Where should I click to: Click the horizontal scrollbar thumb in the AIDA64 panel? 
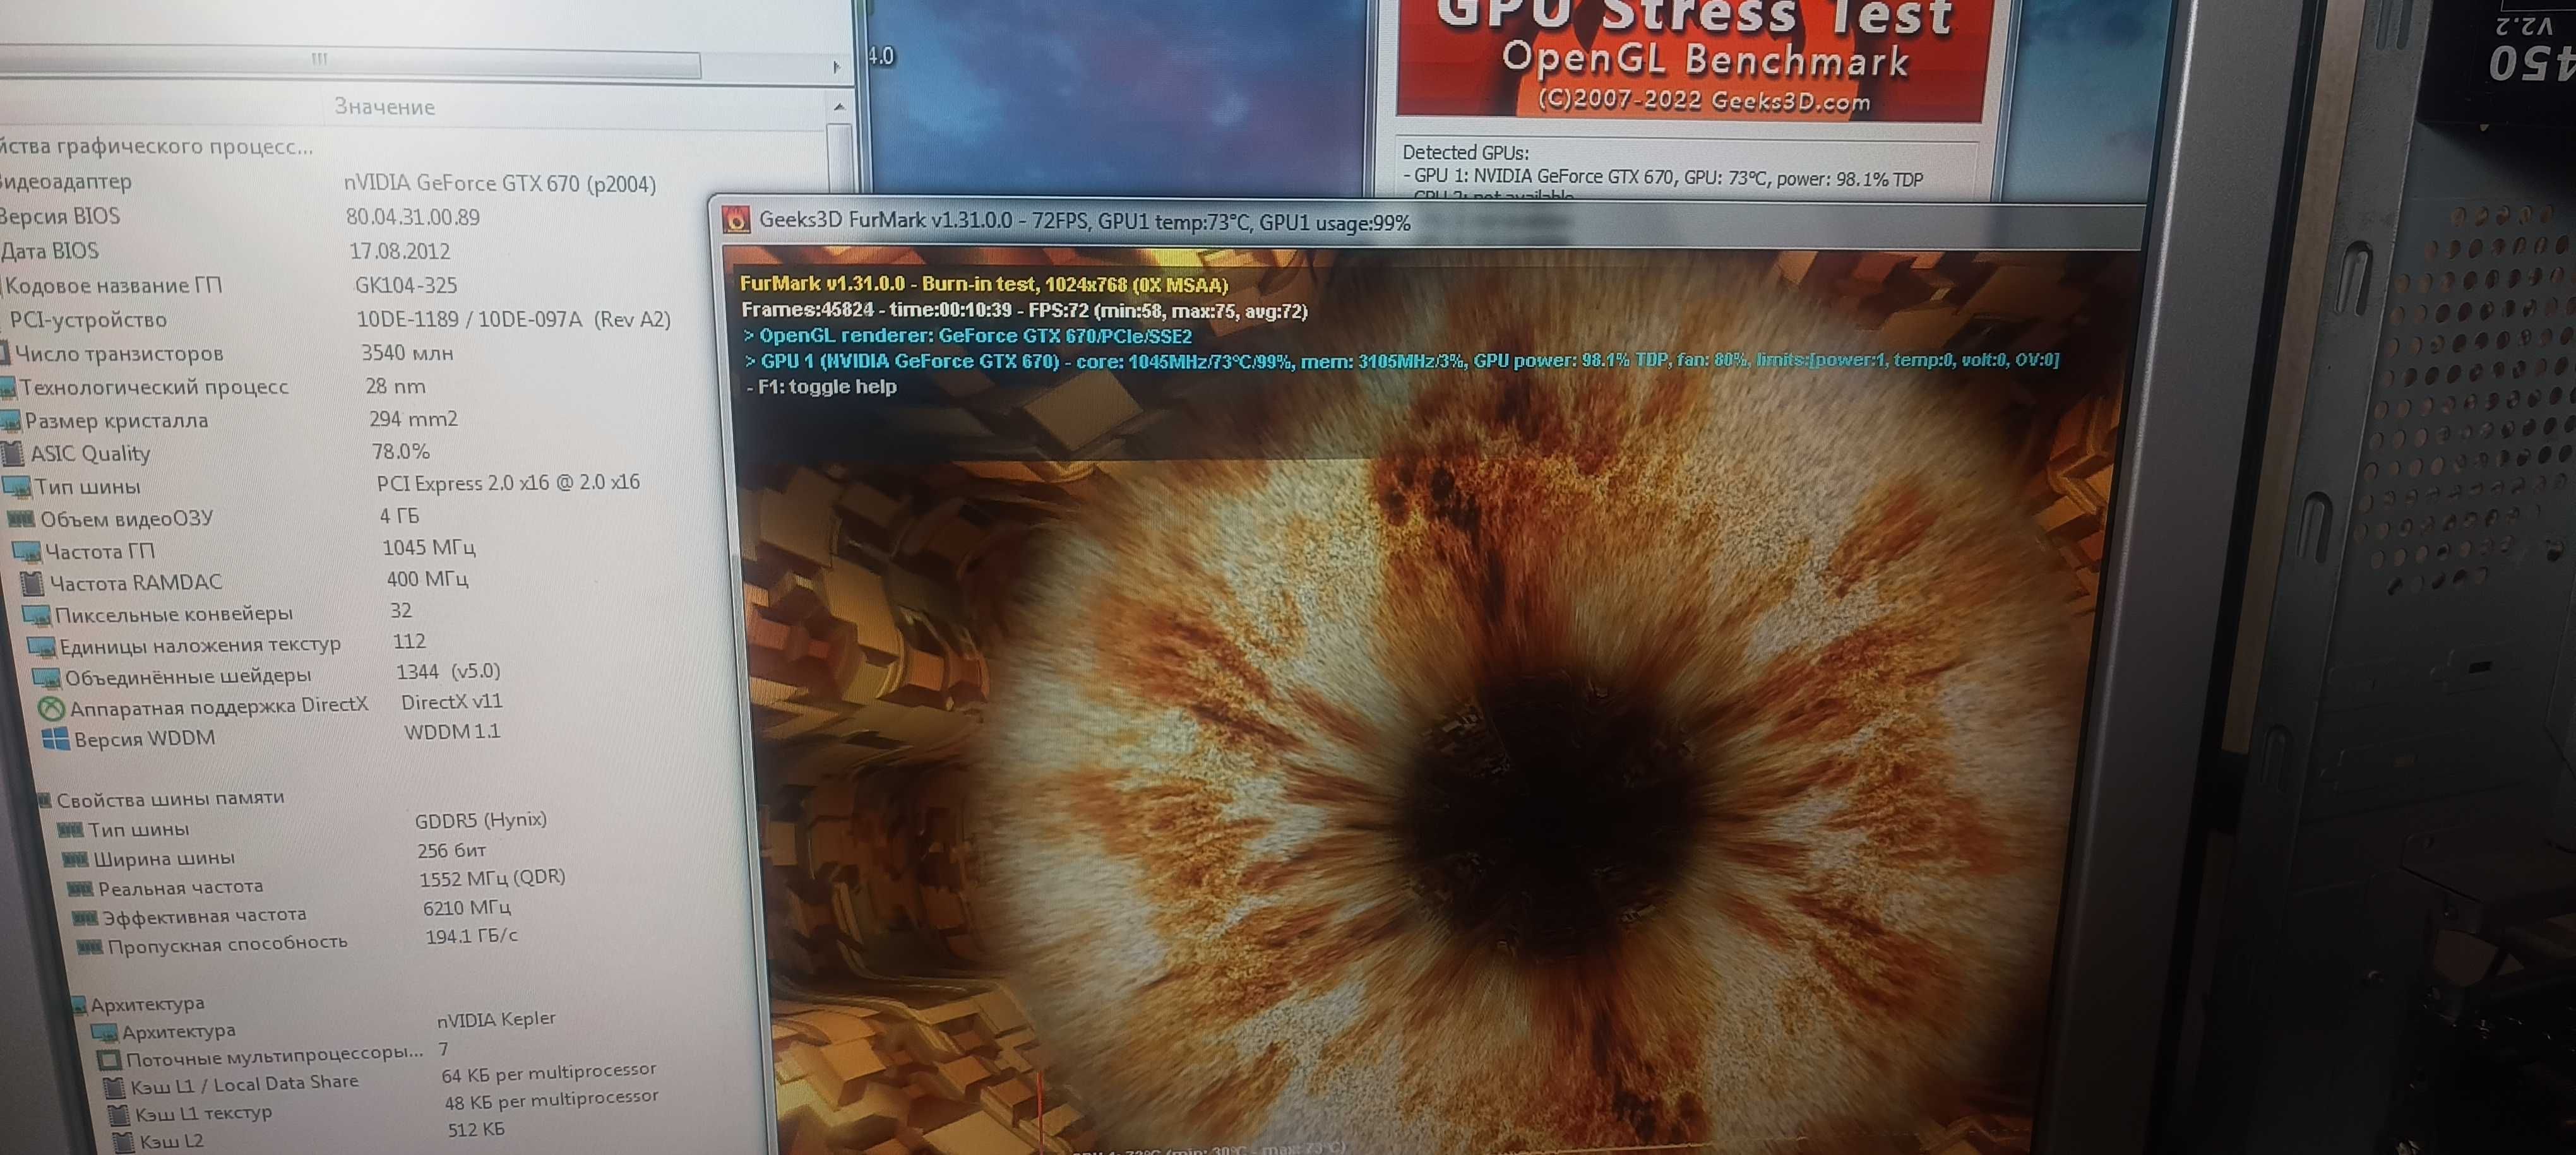350,62
